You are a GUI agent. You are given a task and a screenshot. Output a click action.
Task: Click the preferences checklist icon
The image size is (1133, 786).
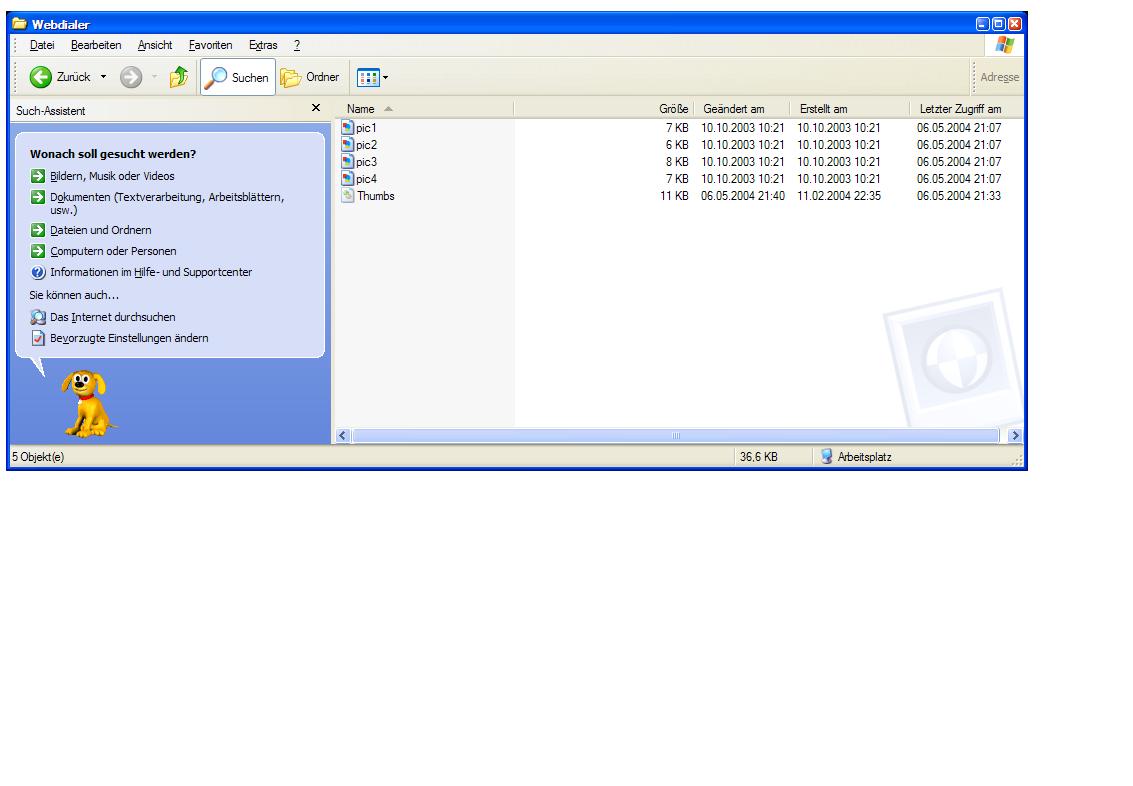coord(38,337)
